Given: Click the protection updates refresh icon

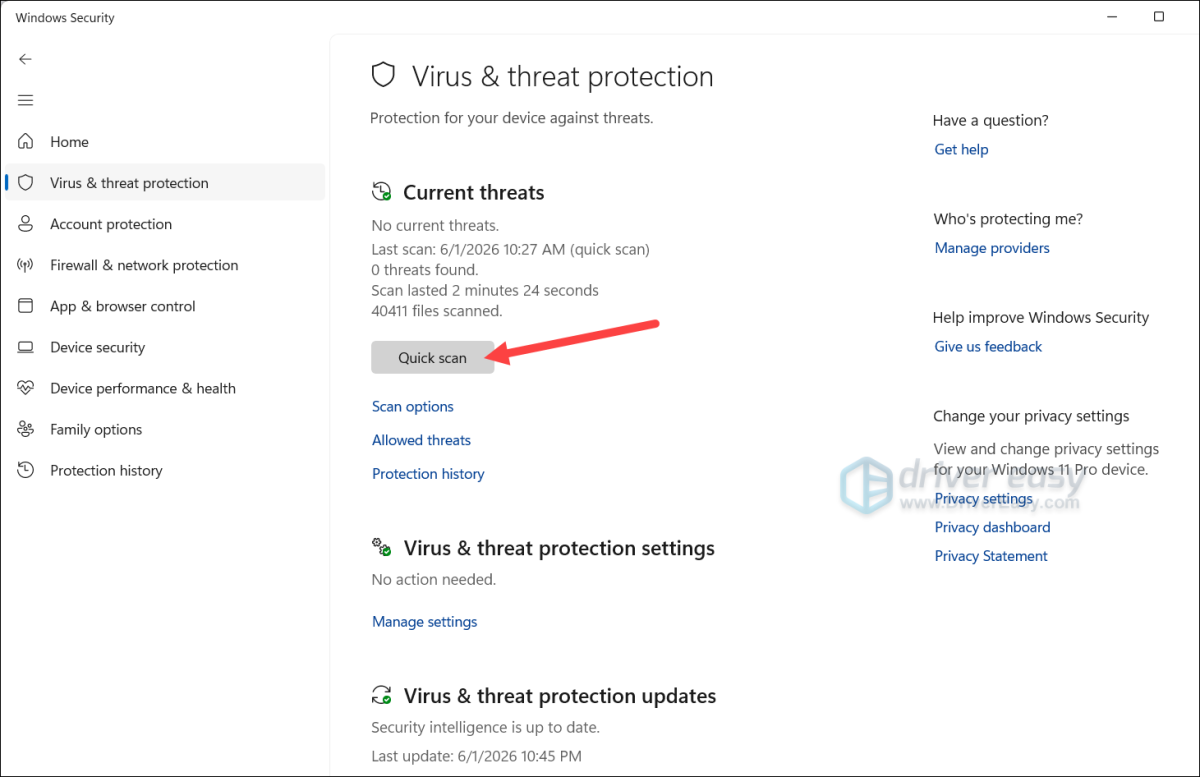Looking at the screenshot, I should tap(381, 695).
